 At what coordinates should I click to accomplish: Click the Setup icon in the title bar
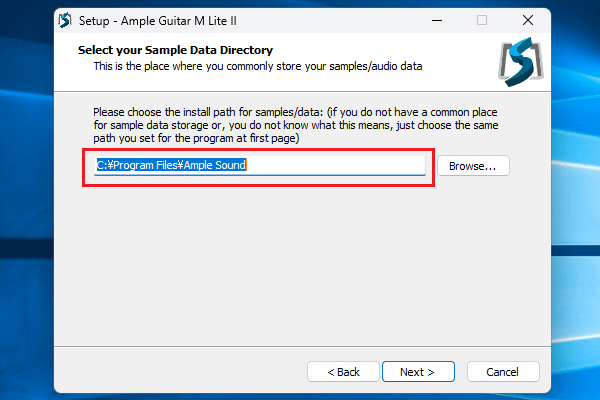(x=65, y=20)
